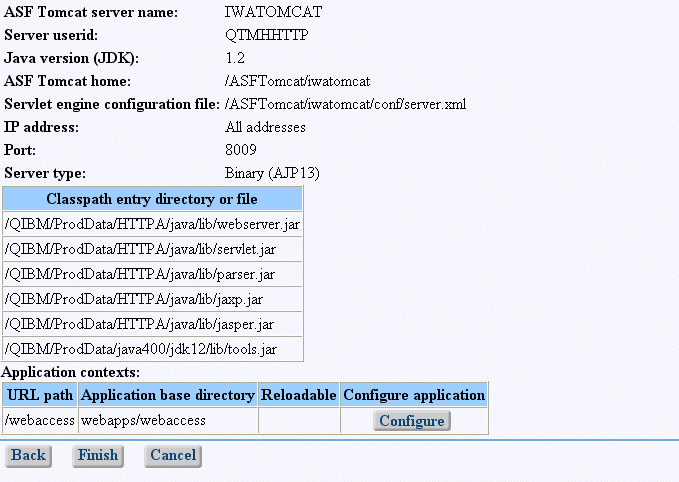The width and height of the screenshot is (679, 482).
Task: Click the conf/server.xml configuration file path
Action: (x=345, y=104)
